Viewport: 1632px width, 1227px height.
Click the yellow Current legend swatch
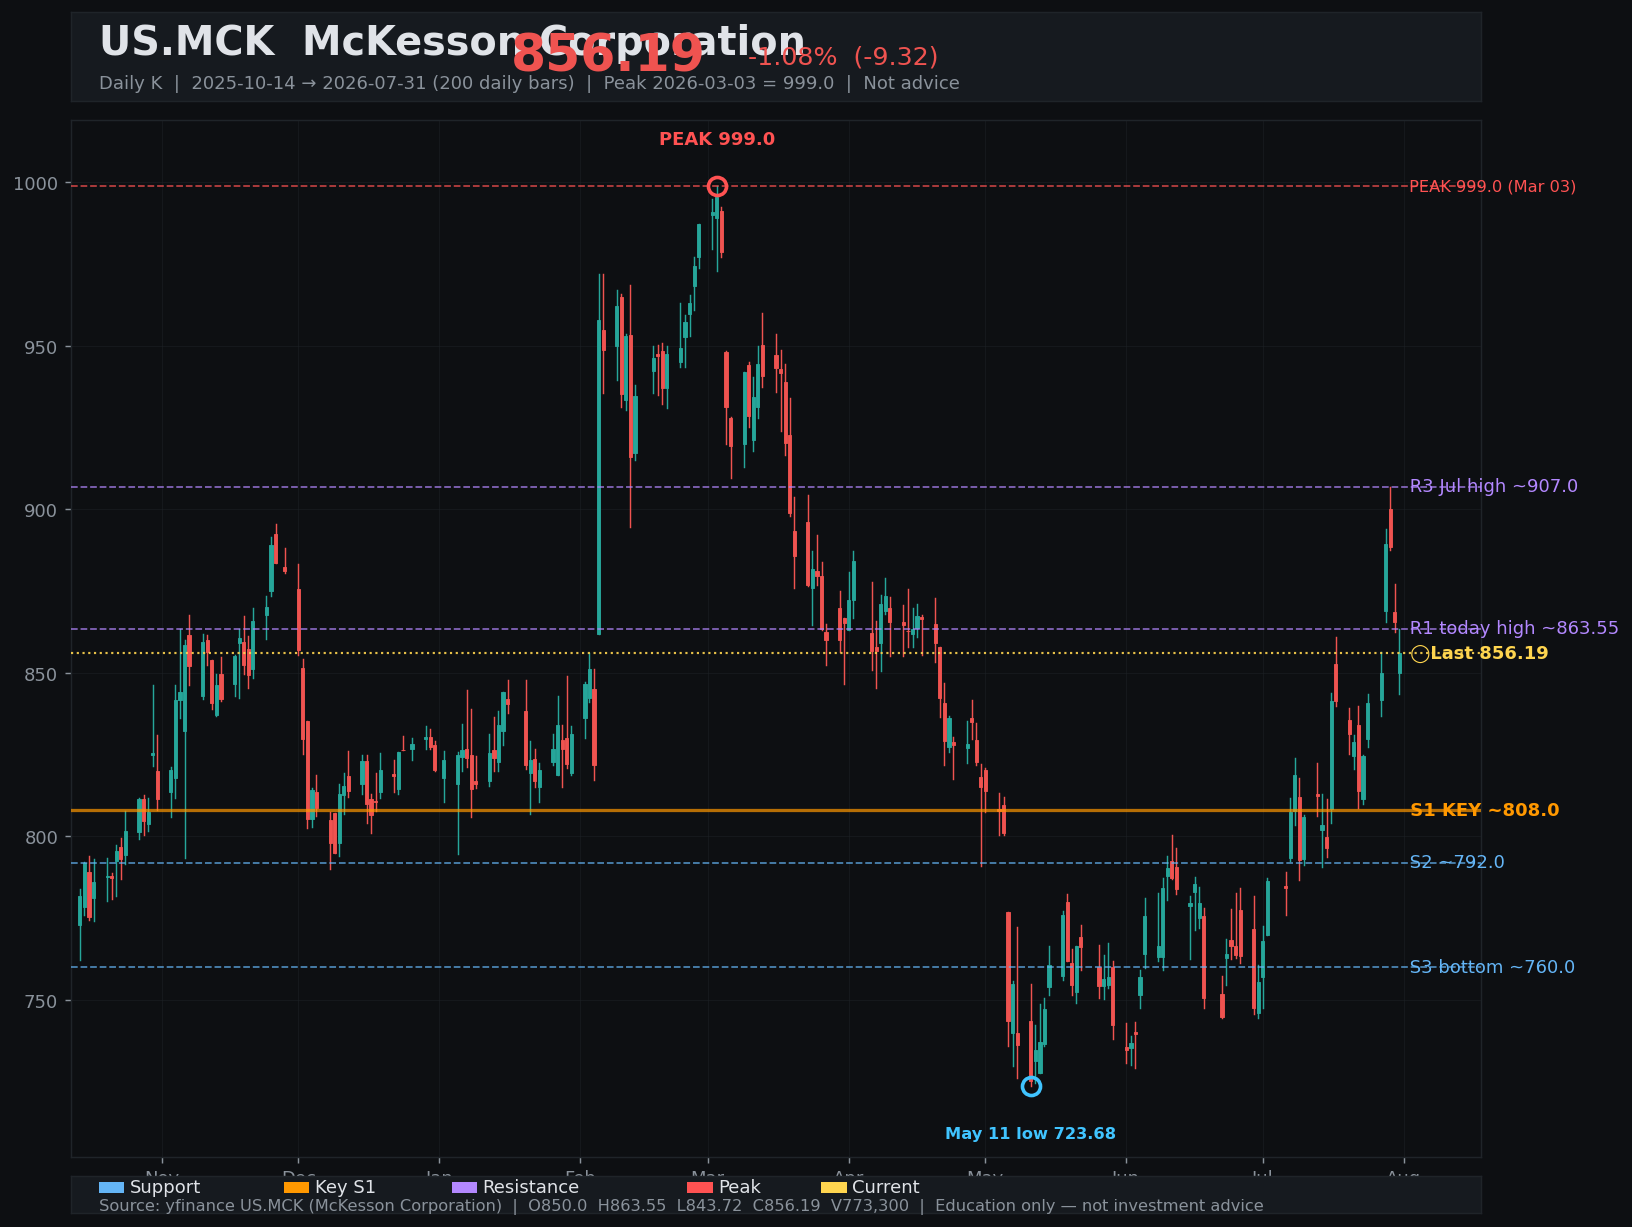click(834, 1188)
